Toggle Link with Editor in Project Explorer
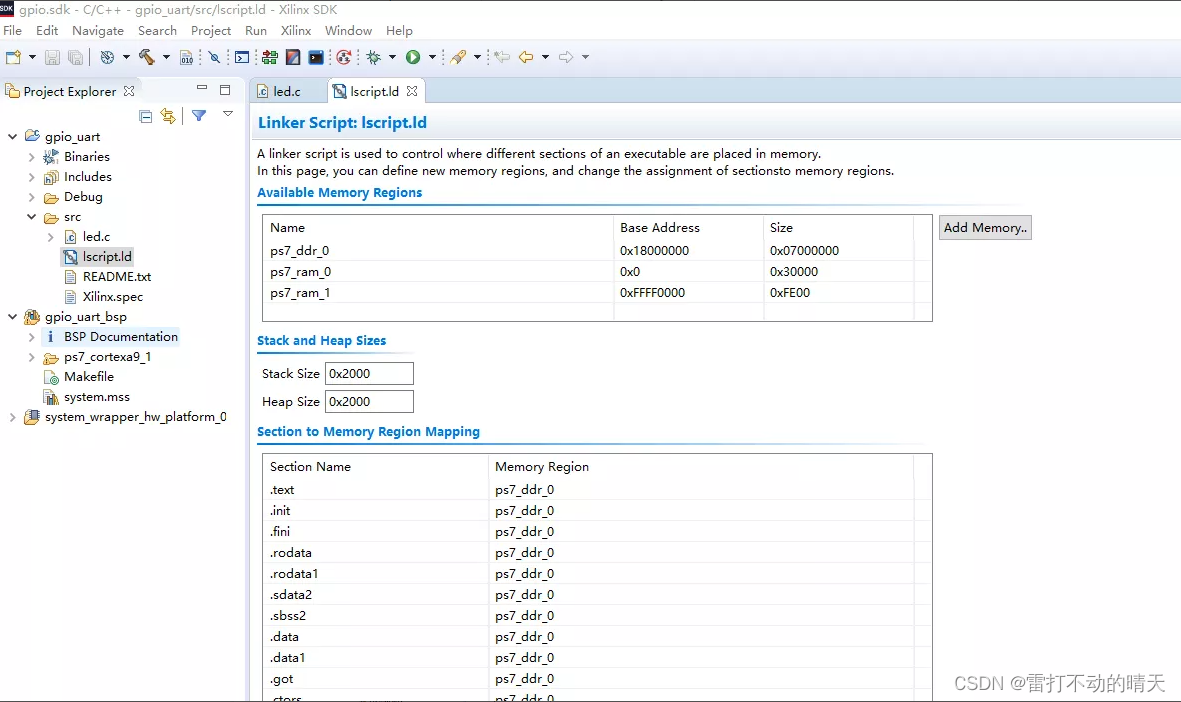This screenshot has height=702, width=1181. (x=168, y=116)
